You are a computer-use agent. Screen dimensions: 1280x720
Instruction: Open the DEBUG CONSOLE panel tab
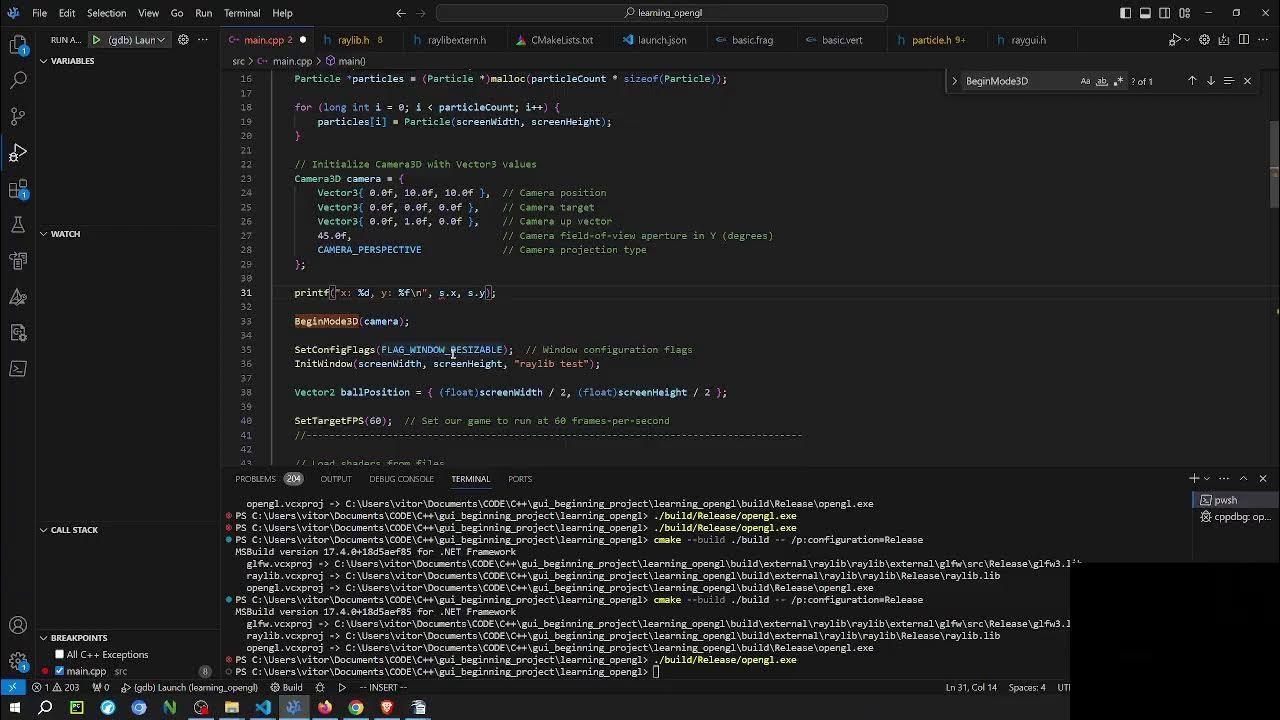coord(401,479)
